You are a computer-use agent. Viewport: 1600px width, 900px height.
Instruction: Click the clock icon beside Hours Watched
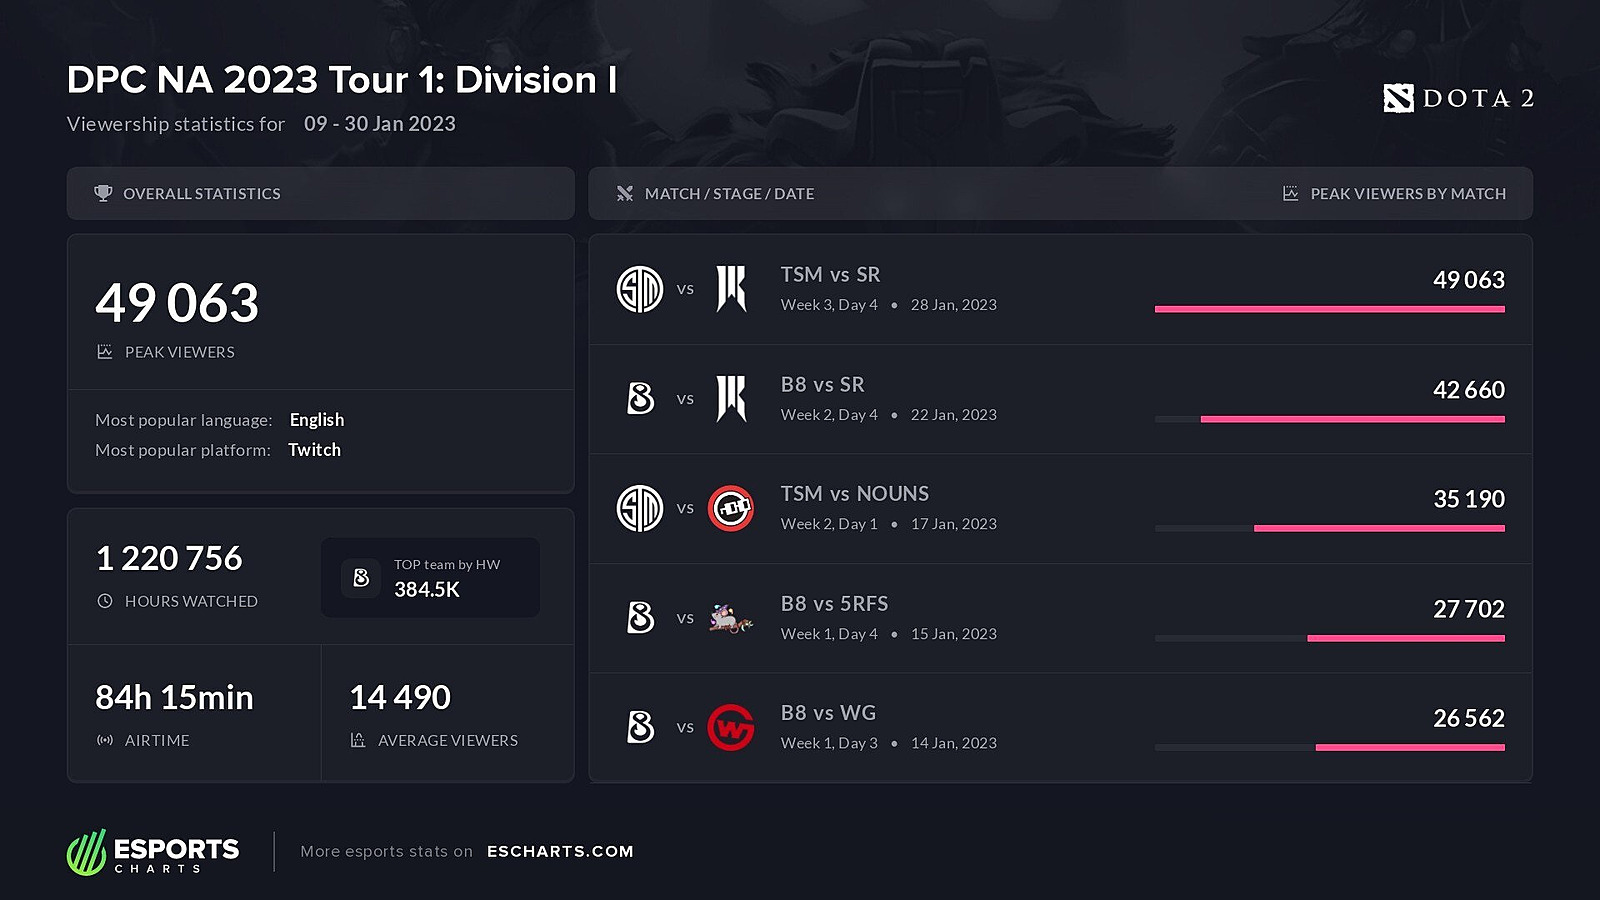pyautogui.click(x=105, y=601)
